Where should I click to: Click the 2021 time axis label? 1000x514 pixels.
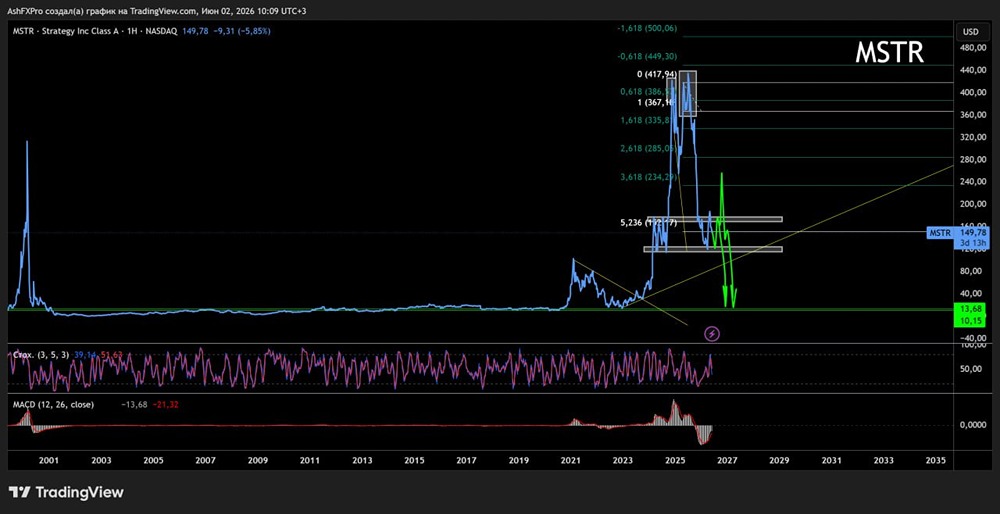click(570, 460)
